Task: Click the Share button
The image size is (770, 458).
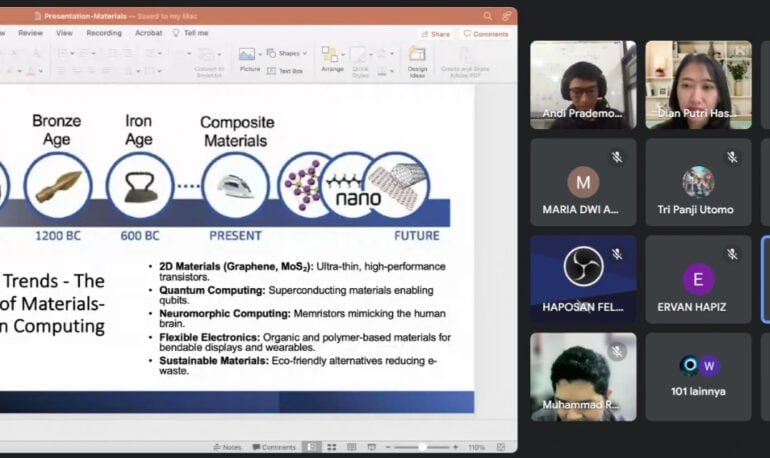Action: point(436,34)
